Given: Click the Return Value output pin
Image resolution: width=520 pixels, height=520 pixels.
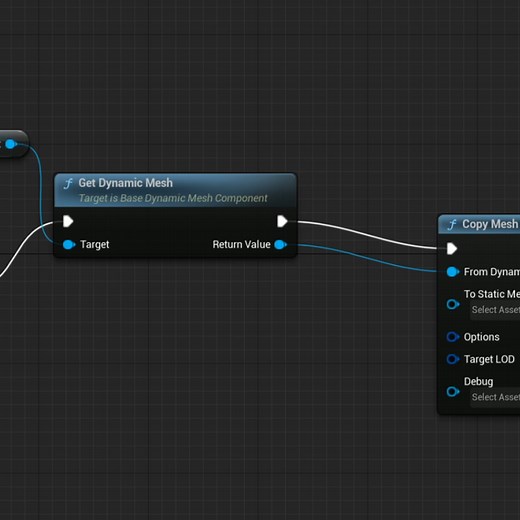Looking at the screenshot, I should click(x=280, y=245).
